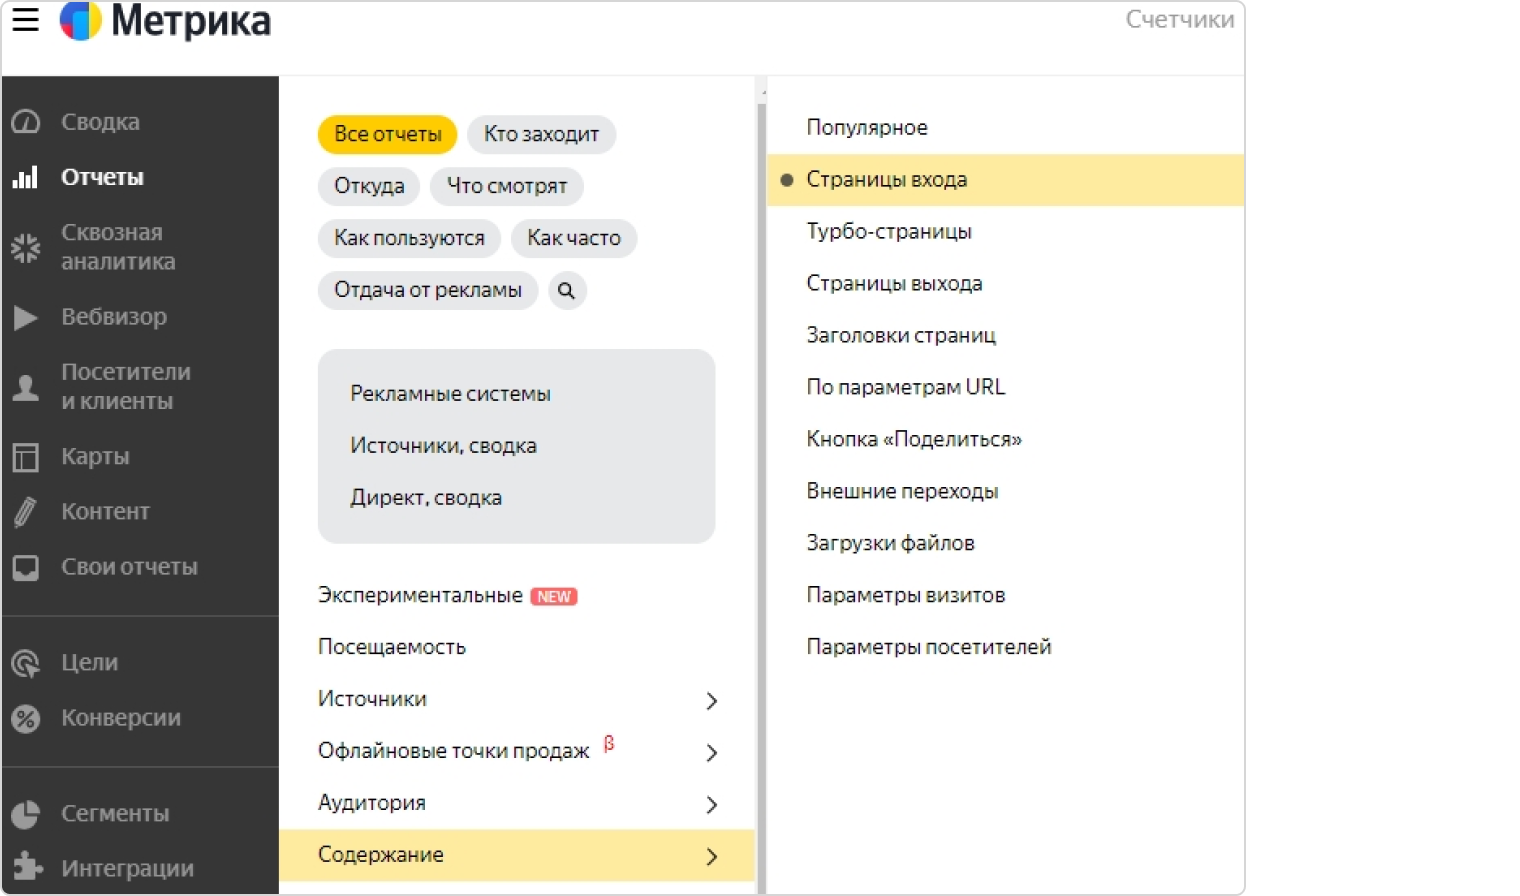The height and width of the screenshot is (896, 1520).
Task: Expand the Источники submenu arrow
Action: pyautogui.click(x=711, y=701)
